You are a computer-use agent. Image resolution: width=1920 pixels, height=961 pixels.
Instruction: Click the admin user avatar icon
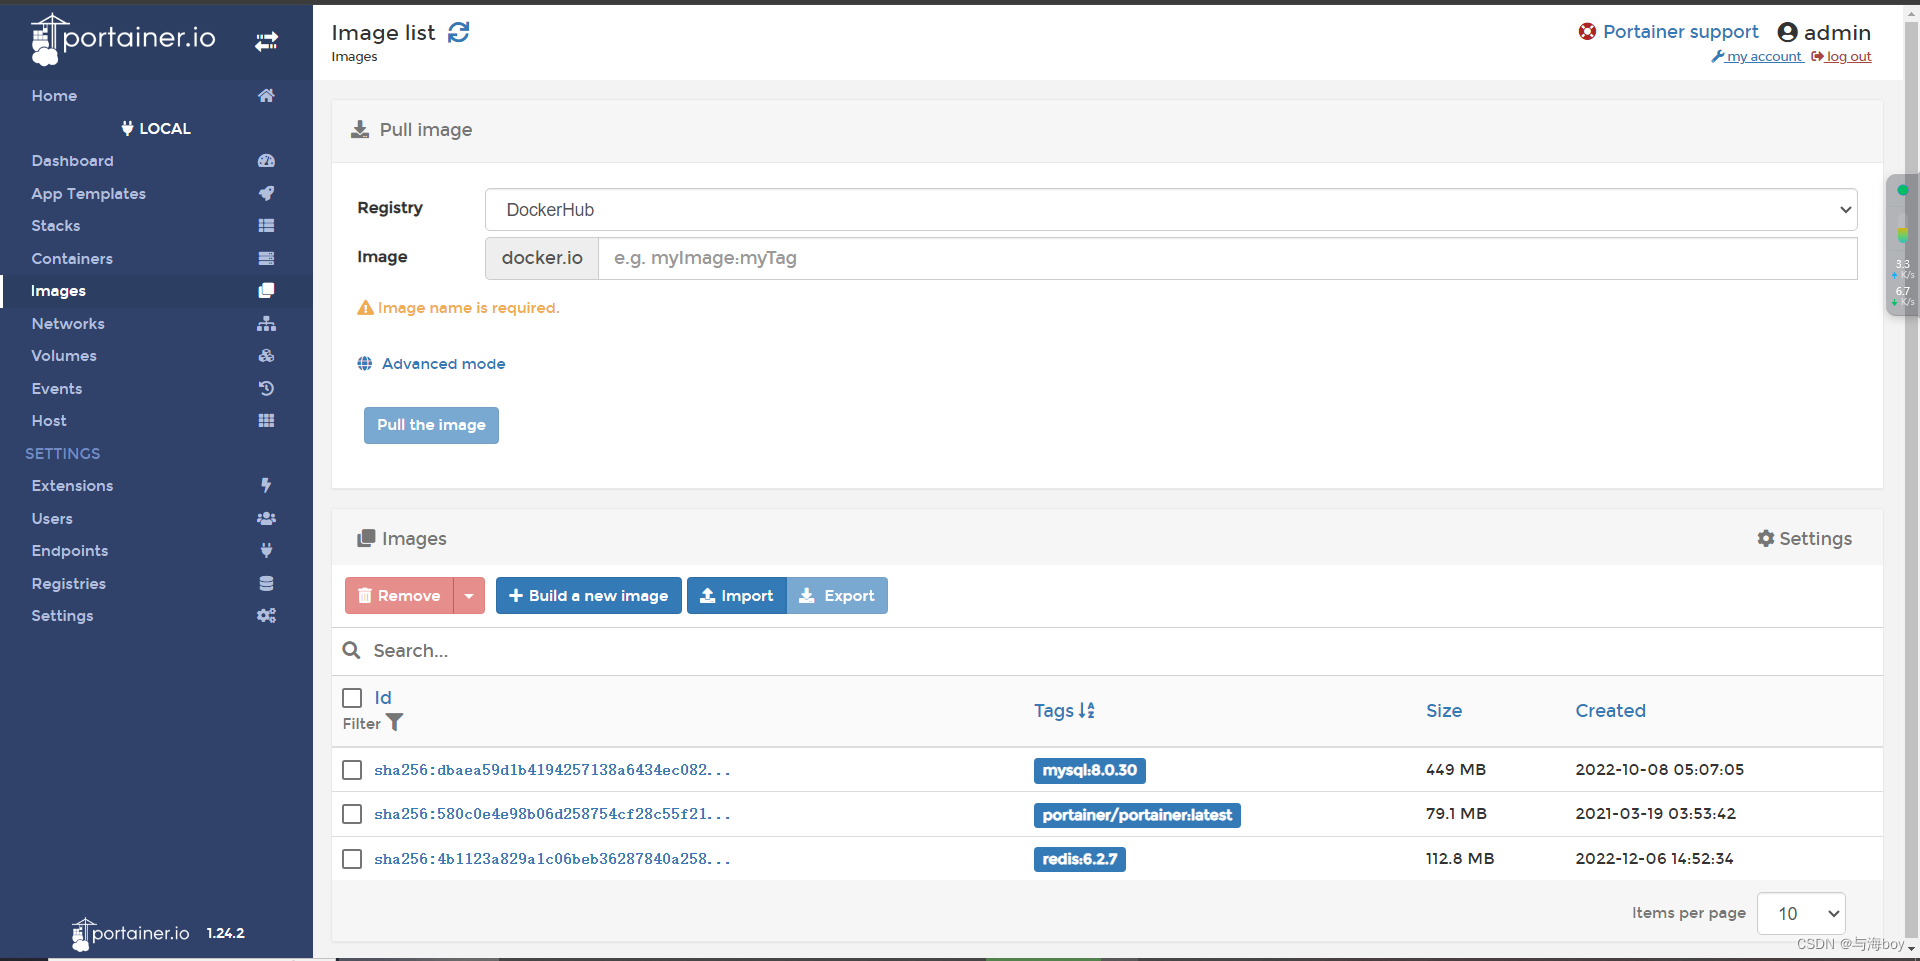click(x=1788, y=33)
